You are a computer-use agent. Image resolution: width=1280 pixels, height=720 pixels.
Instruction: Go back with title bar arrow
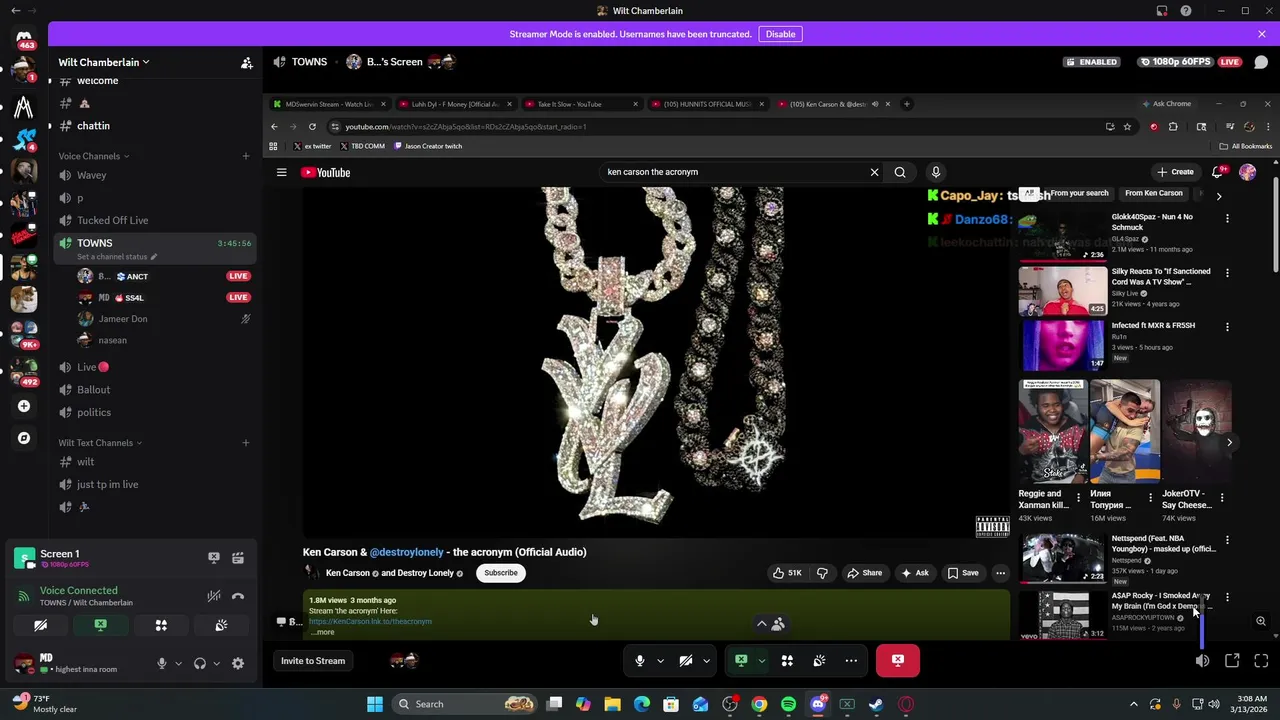click(x=15, y=11)
